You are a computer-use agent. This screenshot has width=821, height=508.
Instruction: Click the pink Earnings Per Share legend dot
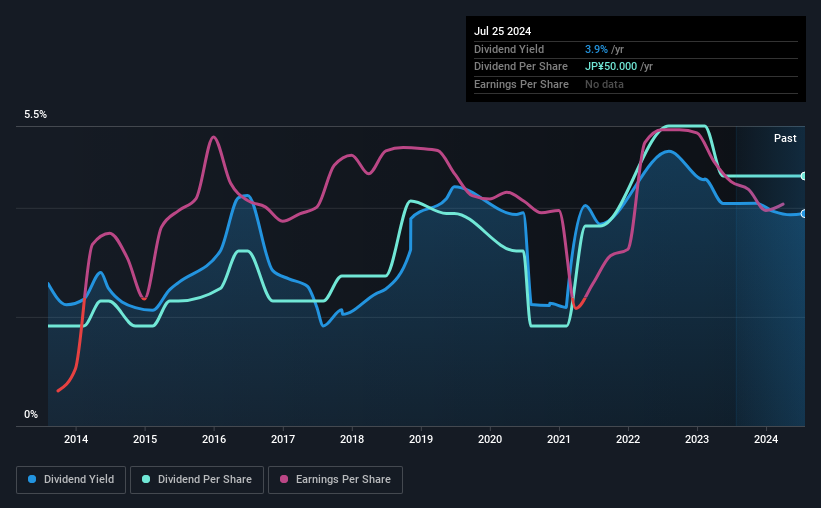pos(284,479)
